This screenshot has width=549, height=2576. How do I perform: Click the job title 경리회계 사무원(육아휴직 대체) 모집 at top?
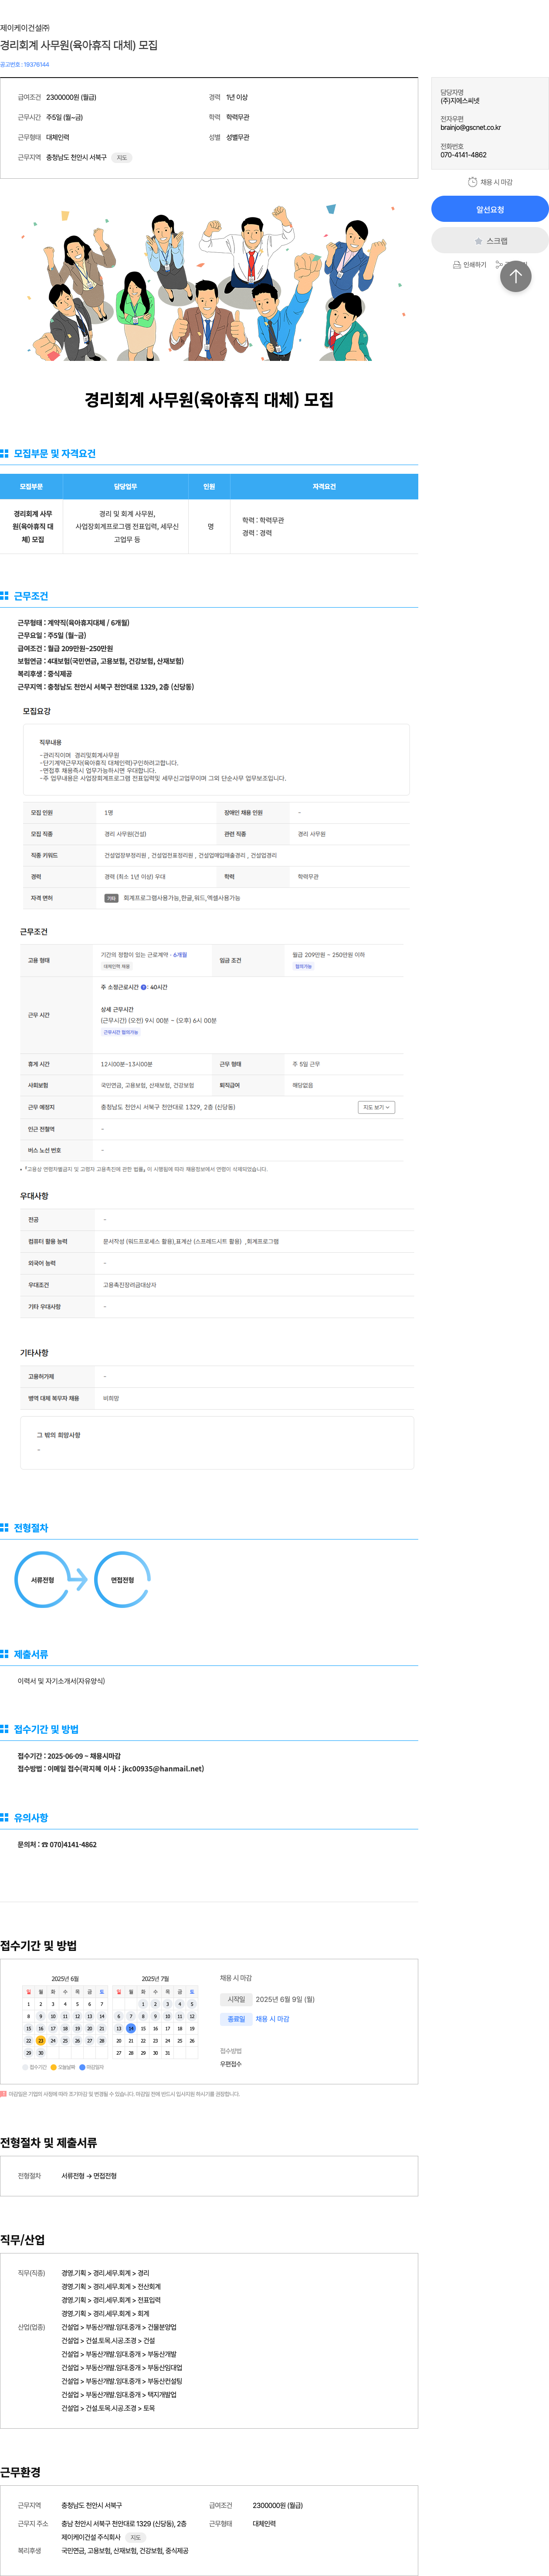pos(79,45)
